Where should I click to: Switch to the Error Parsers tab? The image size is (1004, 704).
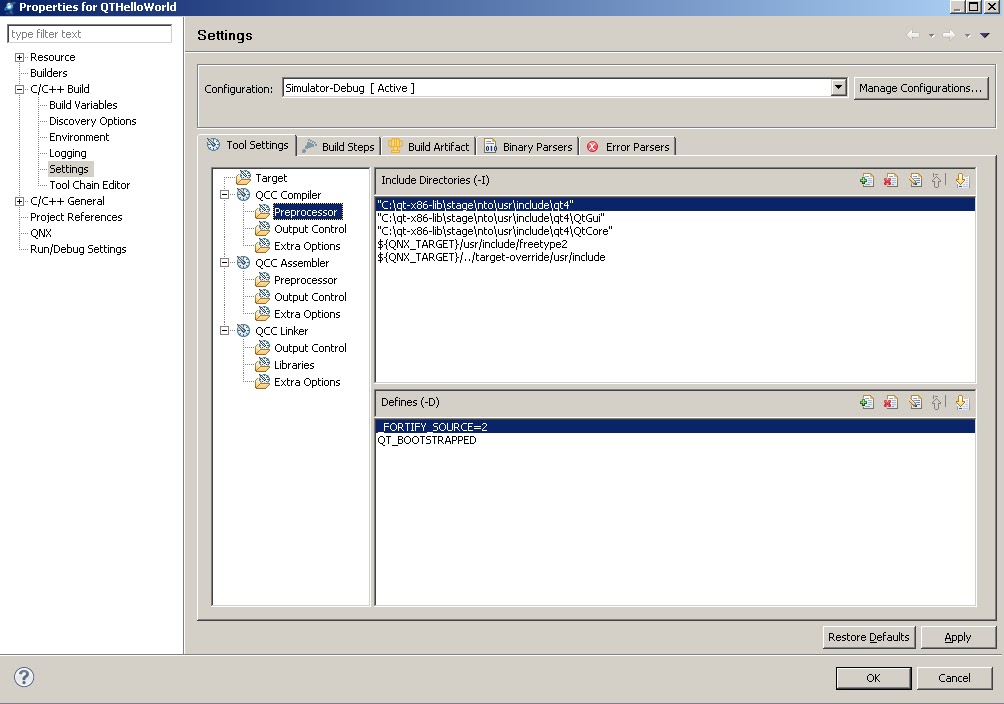628,147
